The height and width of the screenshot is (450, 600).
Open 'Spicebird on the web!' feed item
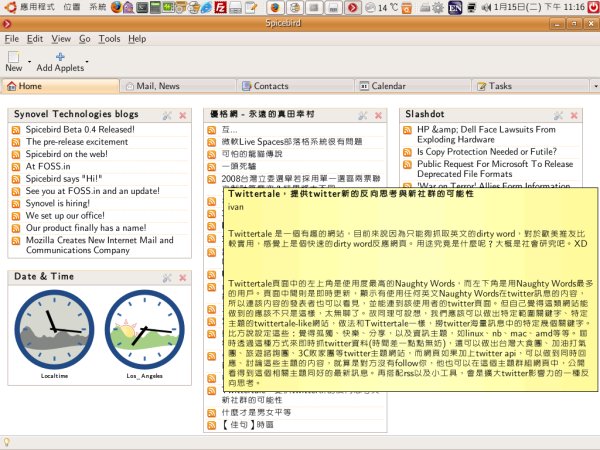pos(67,154)
